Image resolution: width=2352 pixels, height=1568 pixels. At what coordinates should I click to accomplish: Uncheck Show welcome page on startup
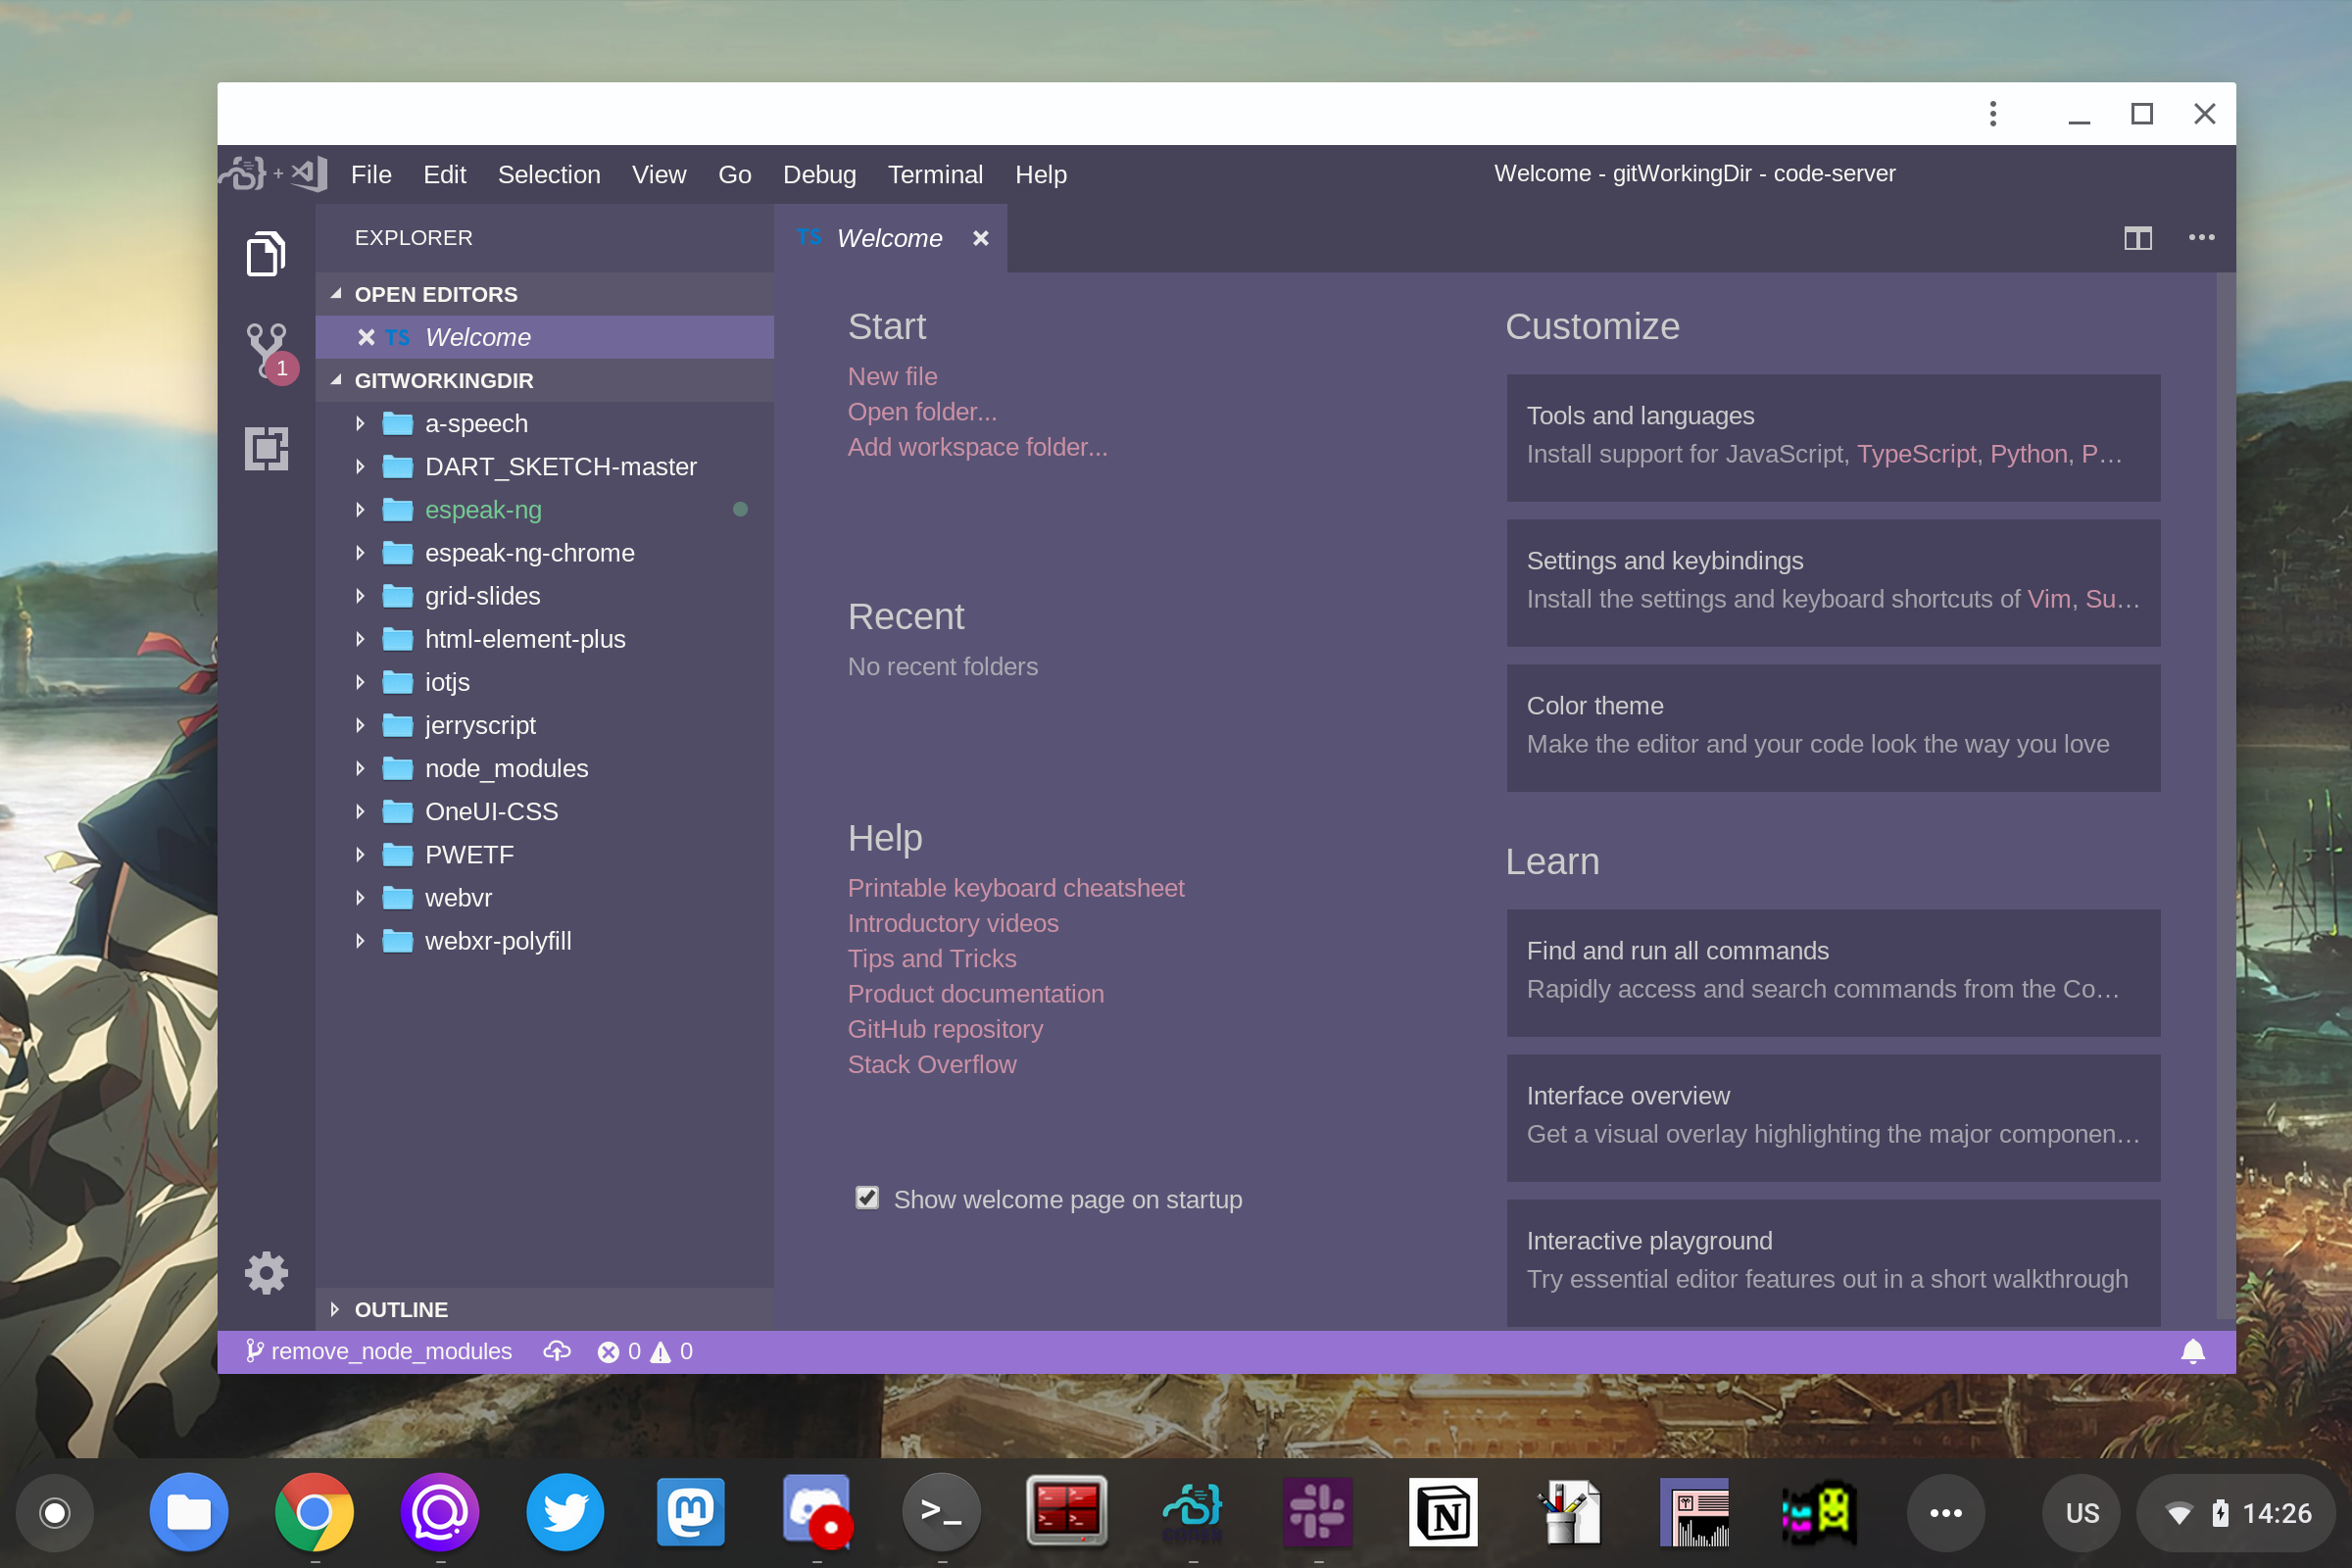click(x=867, y=1198)
